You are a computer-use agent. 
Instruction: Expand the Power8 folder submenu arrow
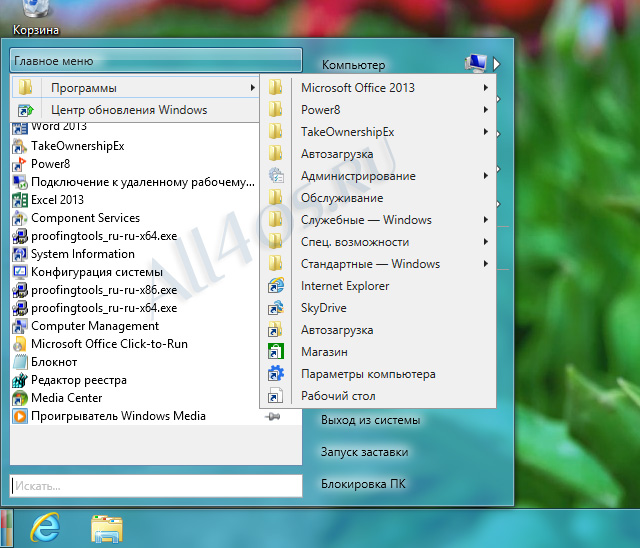486,110
